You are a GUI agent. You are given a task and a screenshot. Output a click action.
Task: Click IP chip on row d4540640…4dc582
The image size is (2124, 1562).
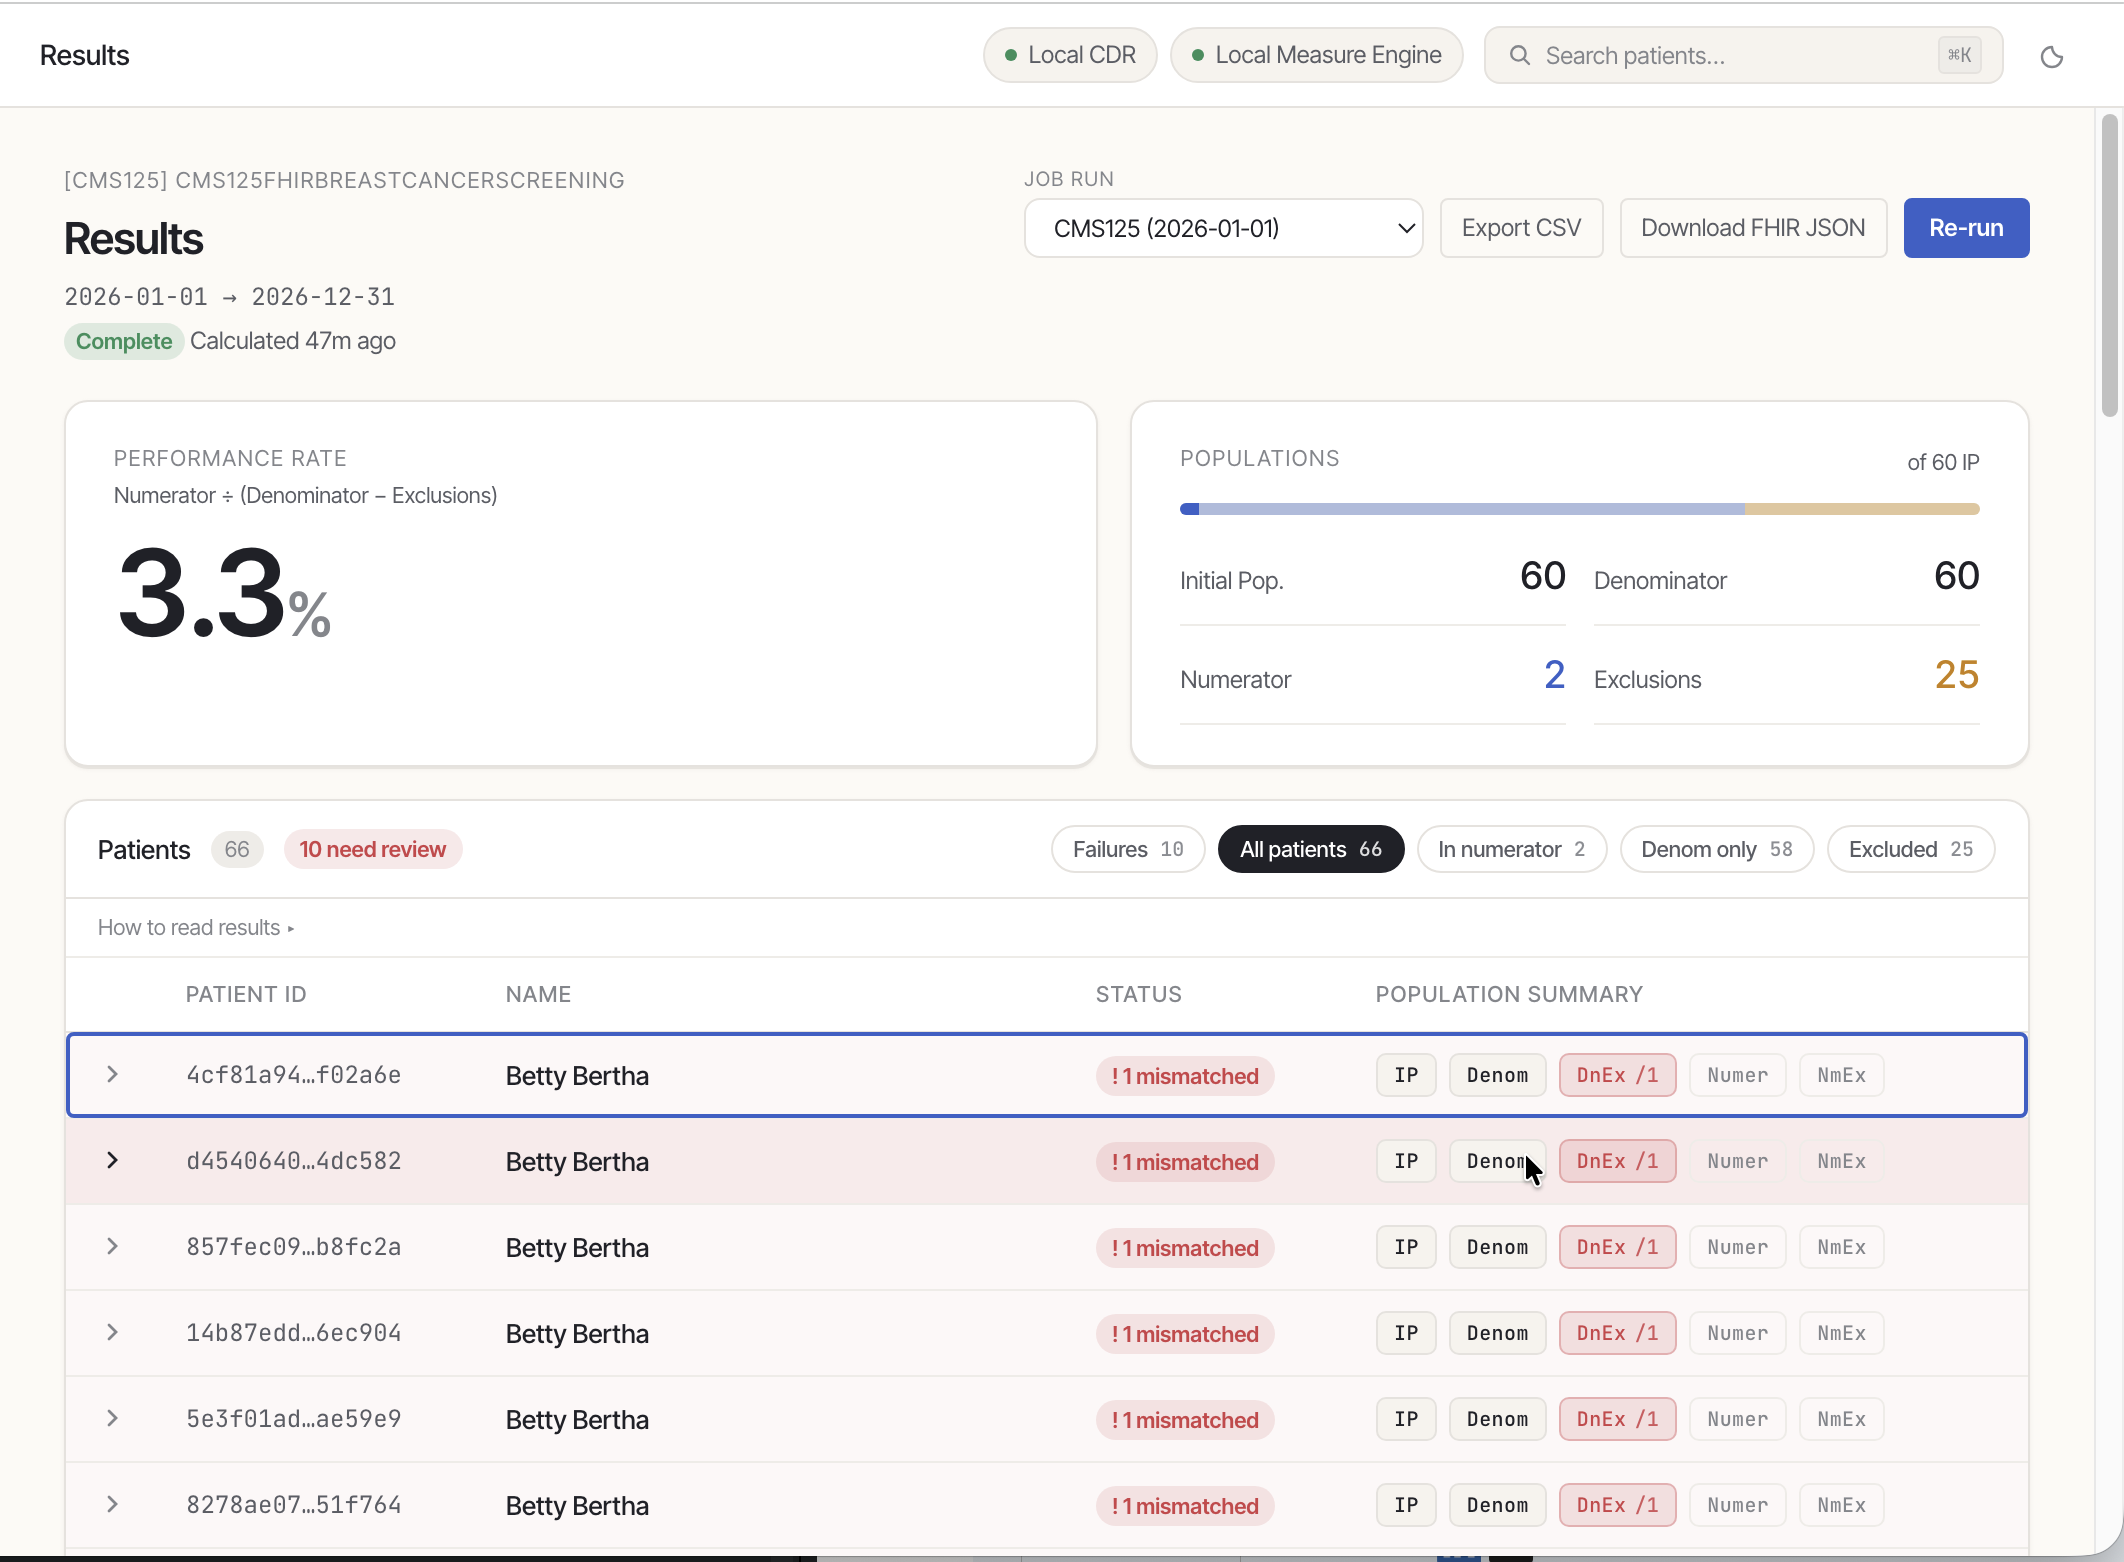tap(1406, 1161)
